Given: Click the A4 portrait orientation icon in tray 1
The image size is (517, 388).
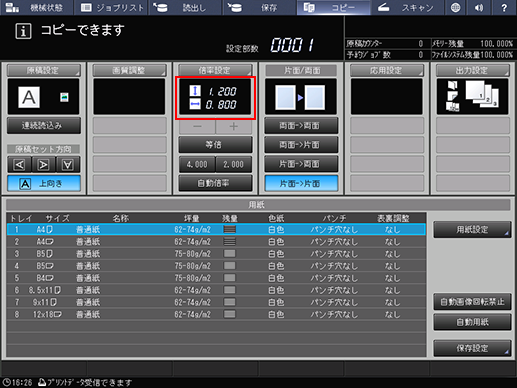Looking at the screenshot, I should pyautogui.click(x=50, y=229).
